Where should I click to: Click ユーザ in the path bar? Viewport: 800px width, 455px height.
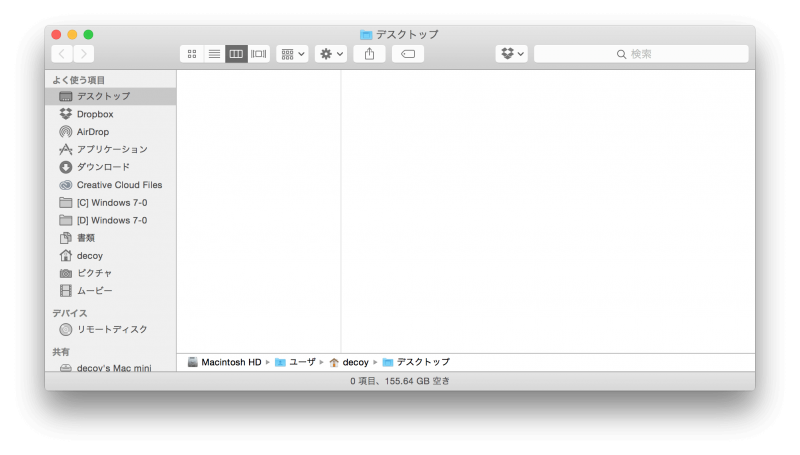pos(295,362)
